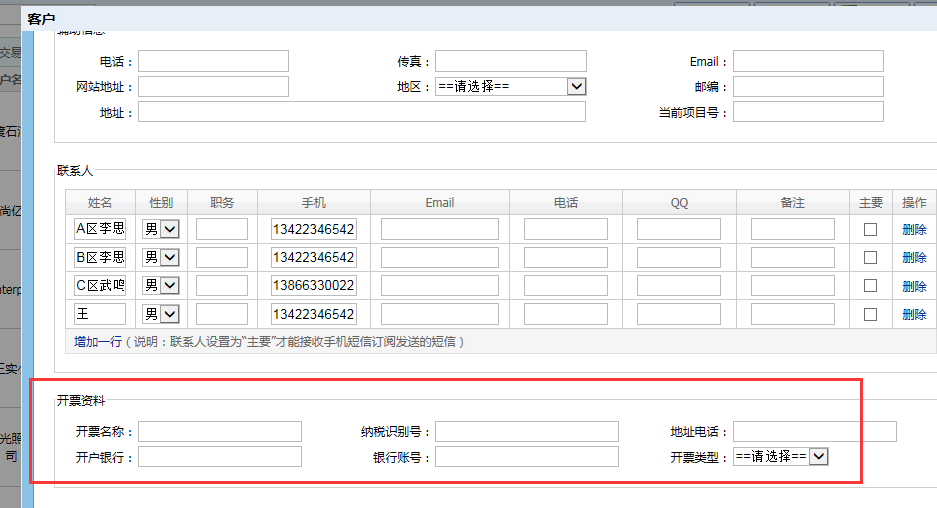Open the 地区 dropdown
This screenshot has width=937, height=508.
tap(510, 87)
